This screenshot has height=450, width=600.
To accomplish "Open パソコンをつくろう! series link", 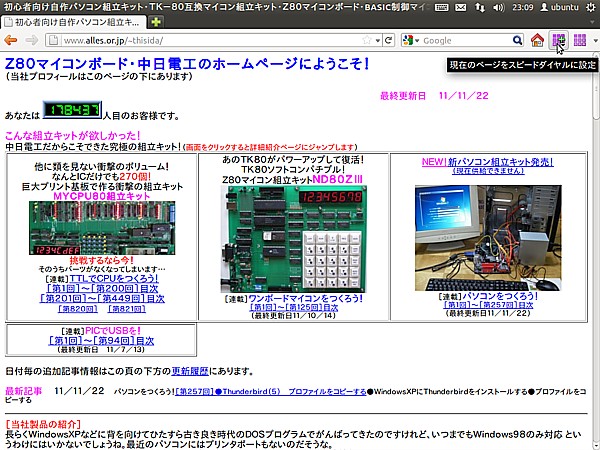I will [500, 296].
